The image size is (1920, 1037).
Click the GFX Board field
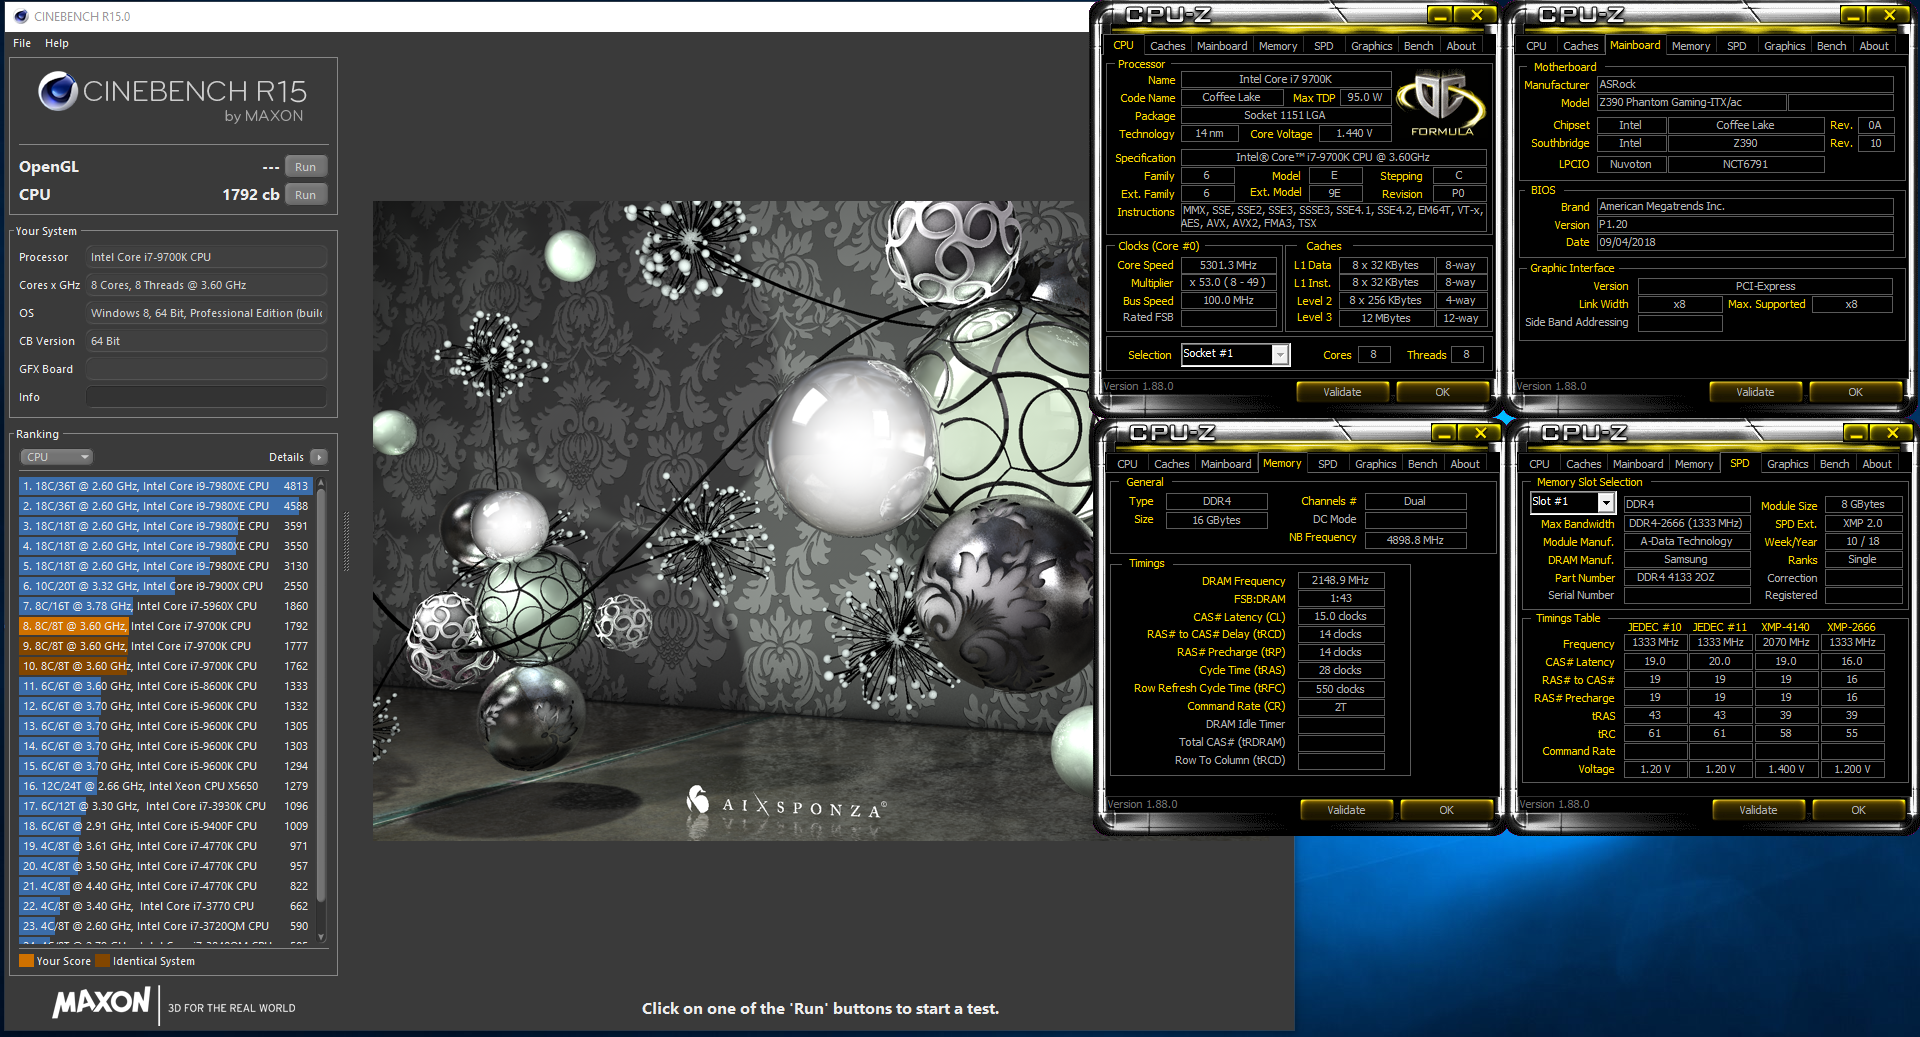[206, 369]
